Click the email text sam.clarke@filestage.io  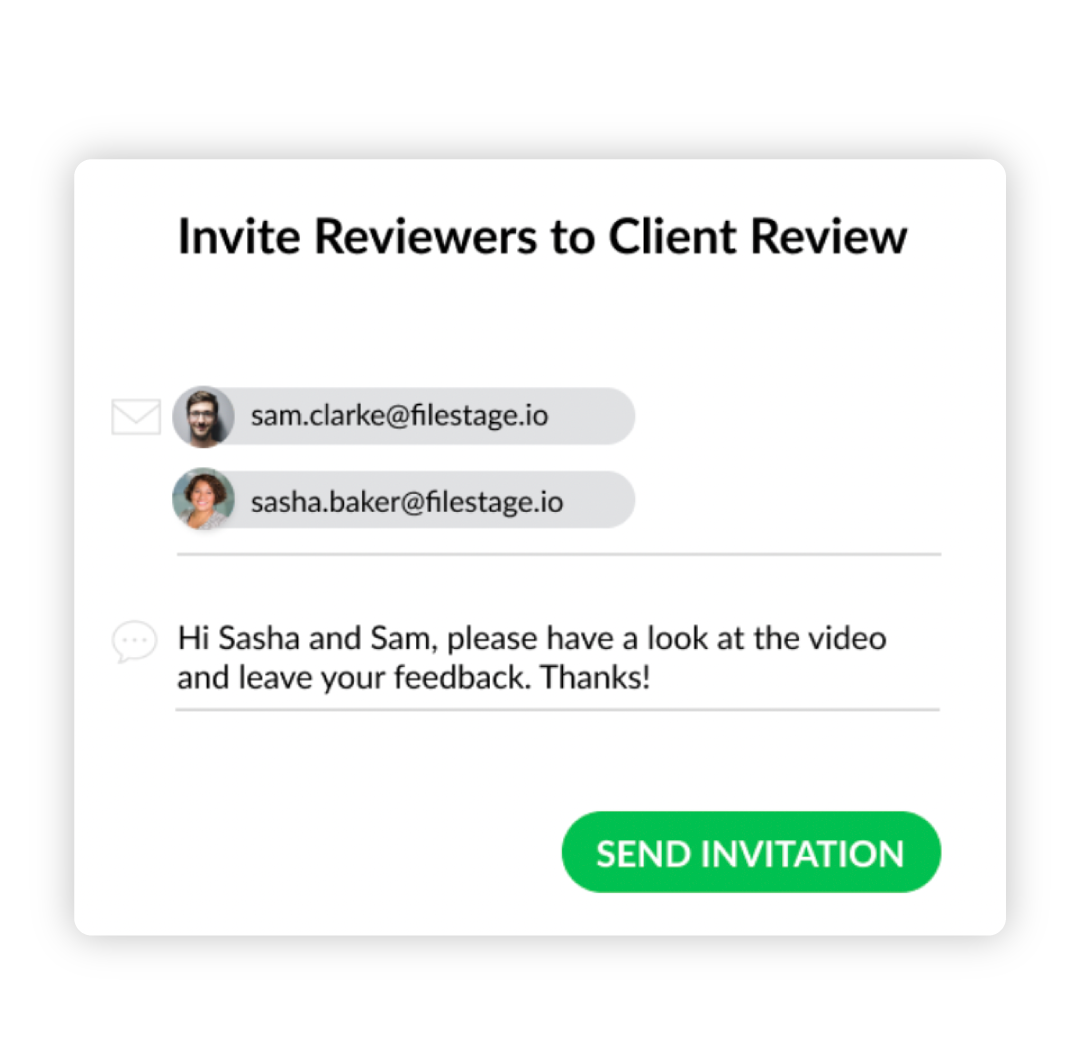[x=400, y=416]
